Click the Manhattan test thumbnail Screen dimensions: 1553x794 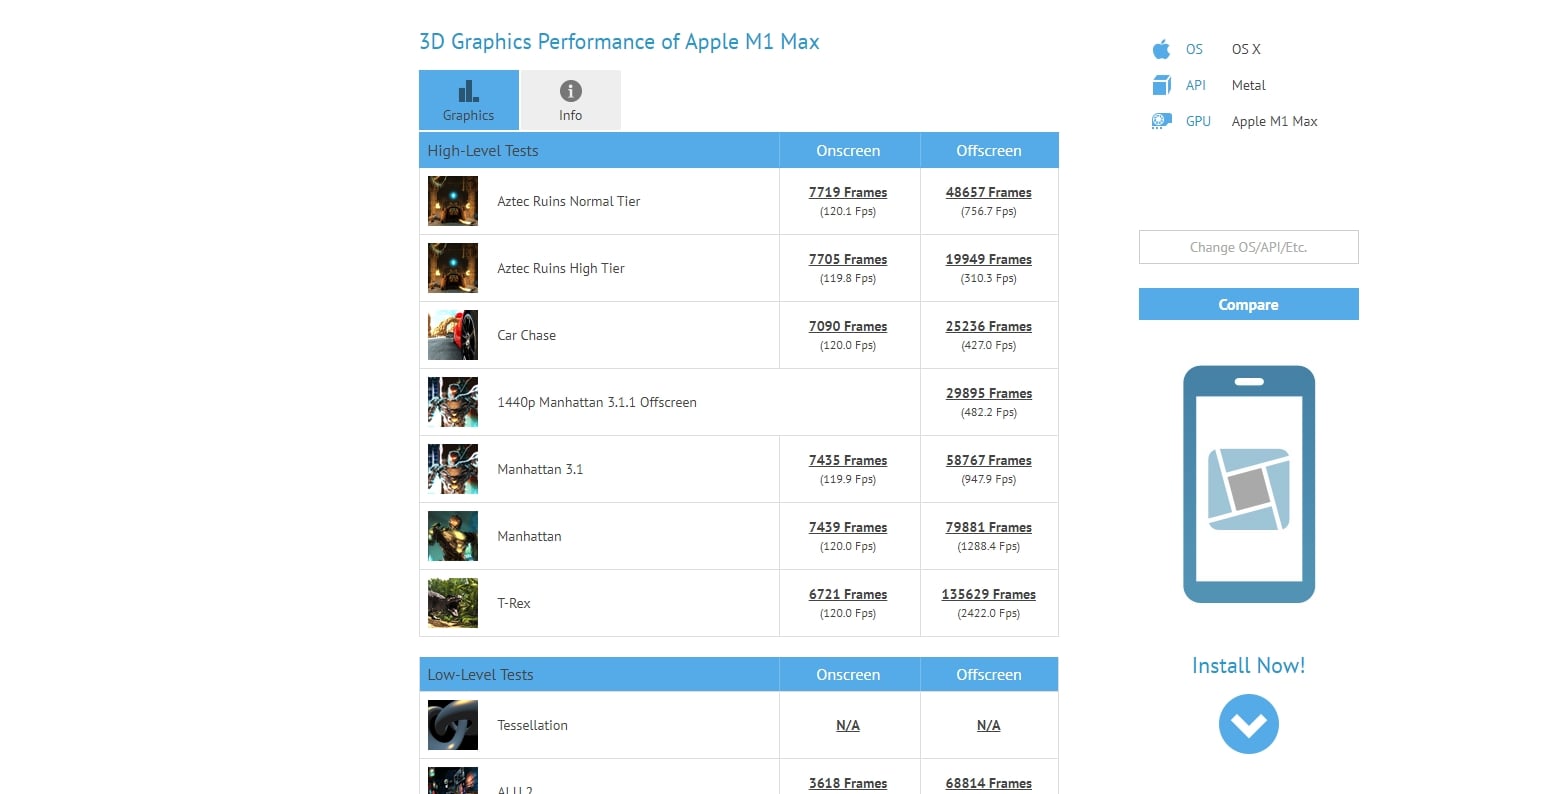(x=453, y=536)
